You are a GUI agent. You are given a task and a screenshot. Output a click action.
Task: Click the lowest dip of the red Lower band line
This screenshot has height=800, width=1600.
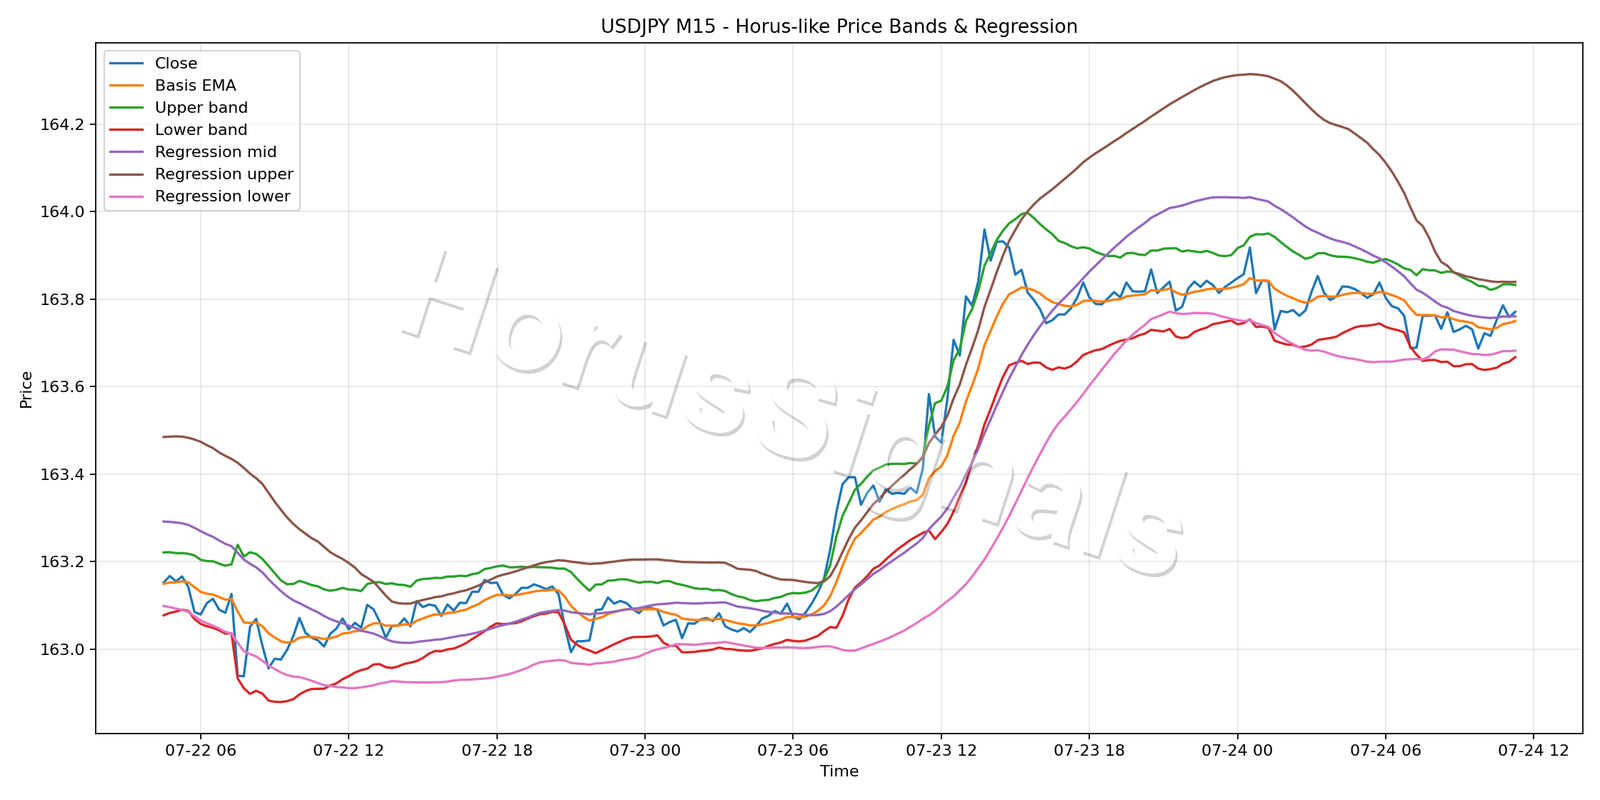(x=277, y=702)
